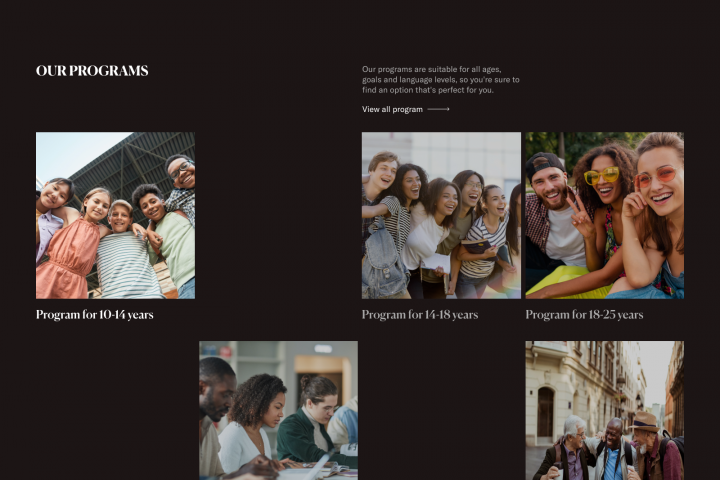Open the selfie photo above Program for 18-25 years
Image resolution: width=720 pixels, height=480 pixels.
point(605,215)
